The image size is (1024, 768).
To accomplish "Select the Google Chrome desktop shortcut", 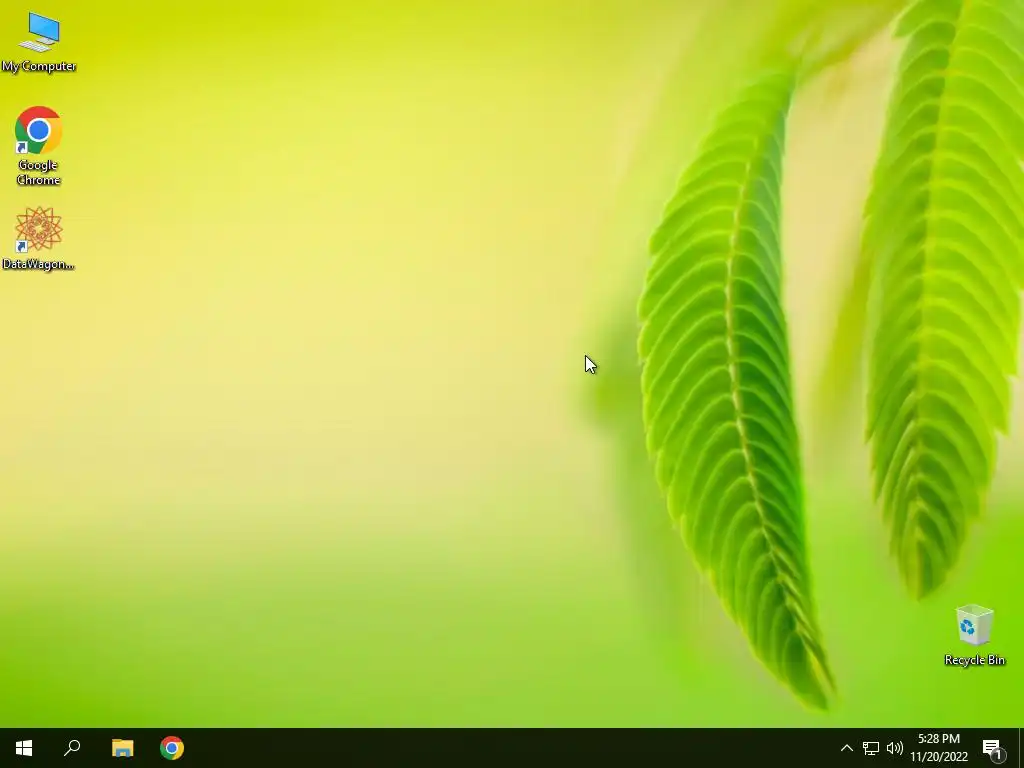I will (39, 145).
